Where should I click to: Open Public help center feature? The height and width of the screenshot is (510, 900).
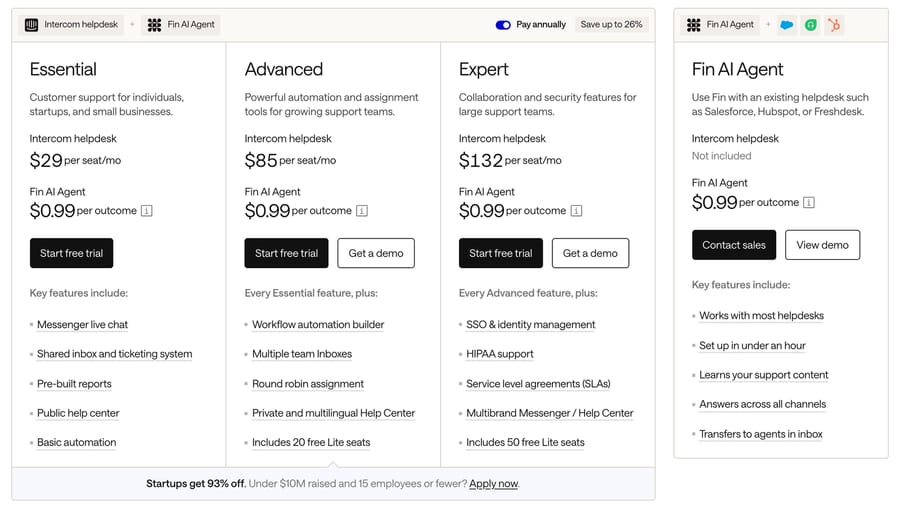pos(78,413)
